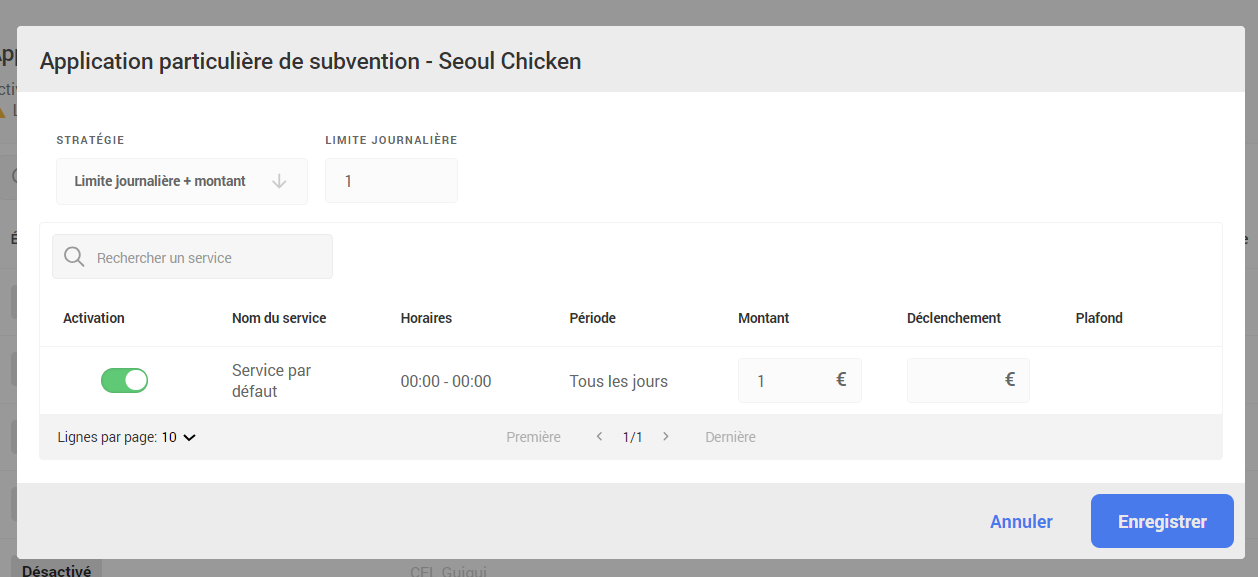This screenshot has width=1258, height=577.
Task: Click the Période column header
Action: pyautogui.click(x=592, y=318)
